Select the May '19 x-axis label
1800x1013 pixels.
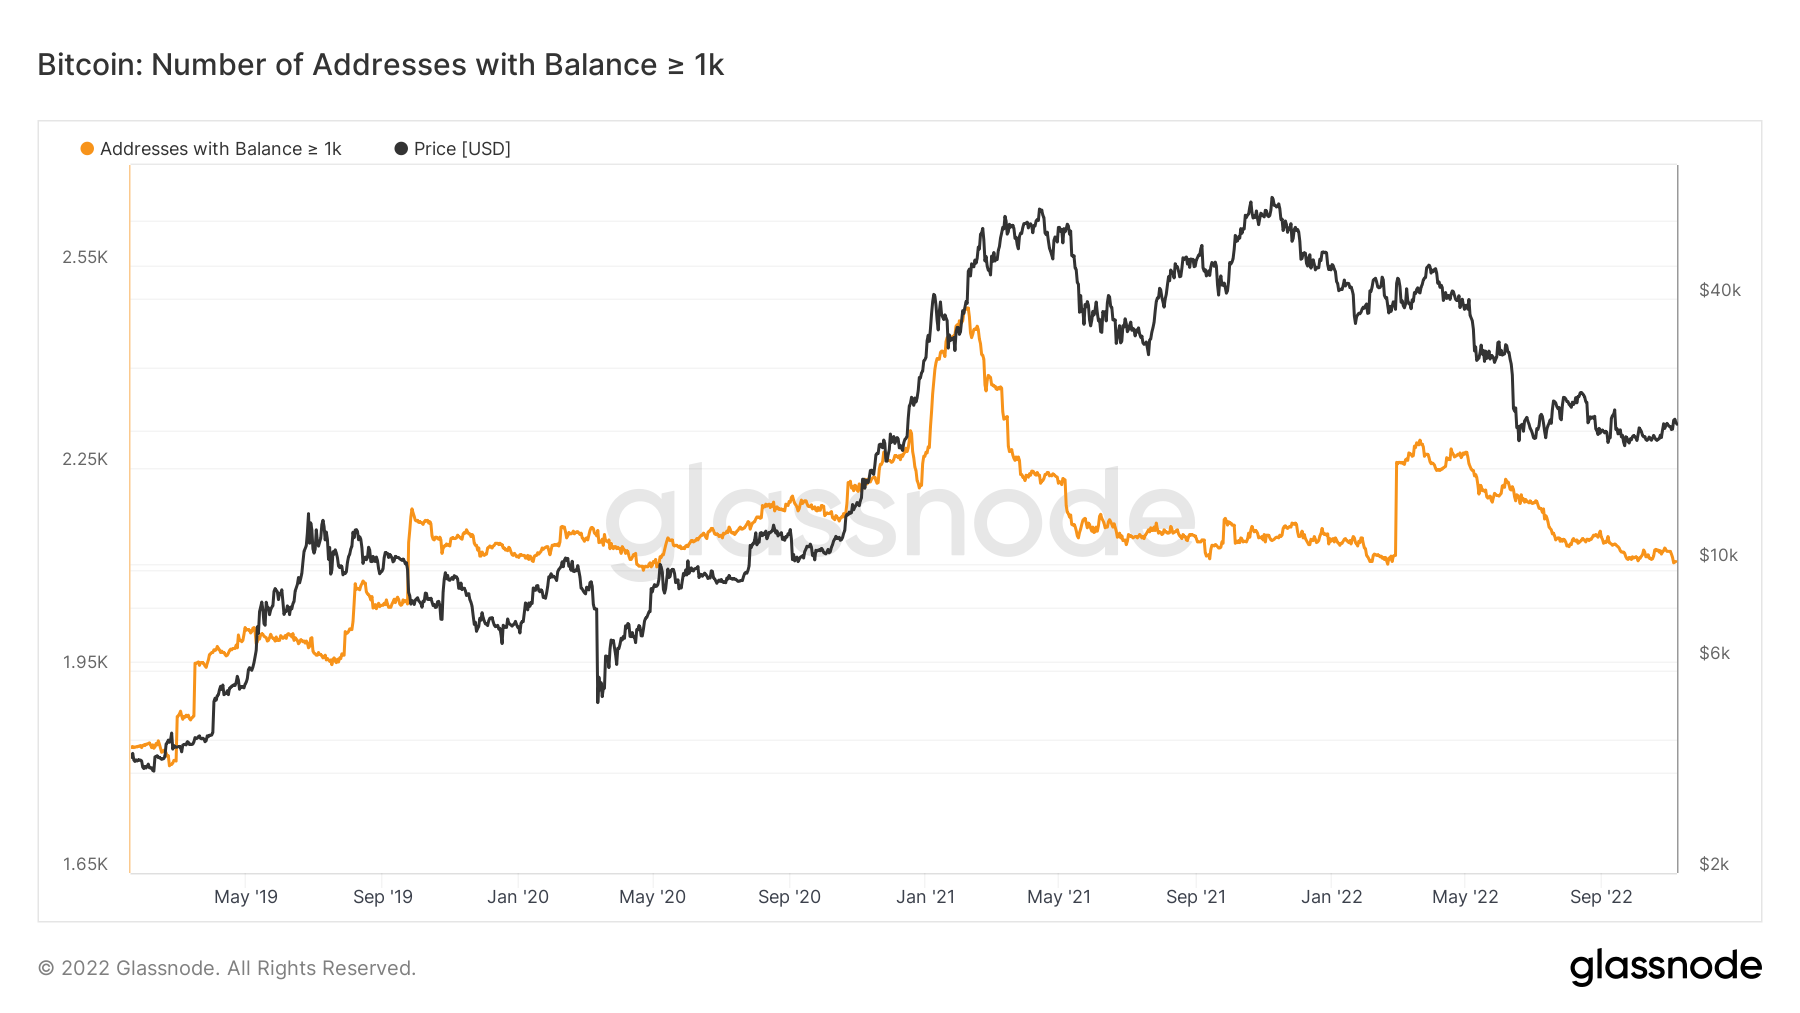click(246, 897)
